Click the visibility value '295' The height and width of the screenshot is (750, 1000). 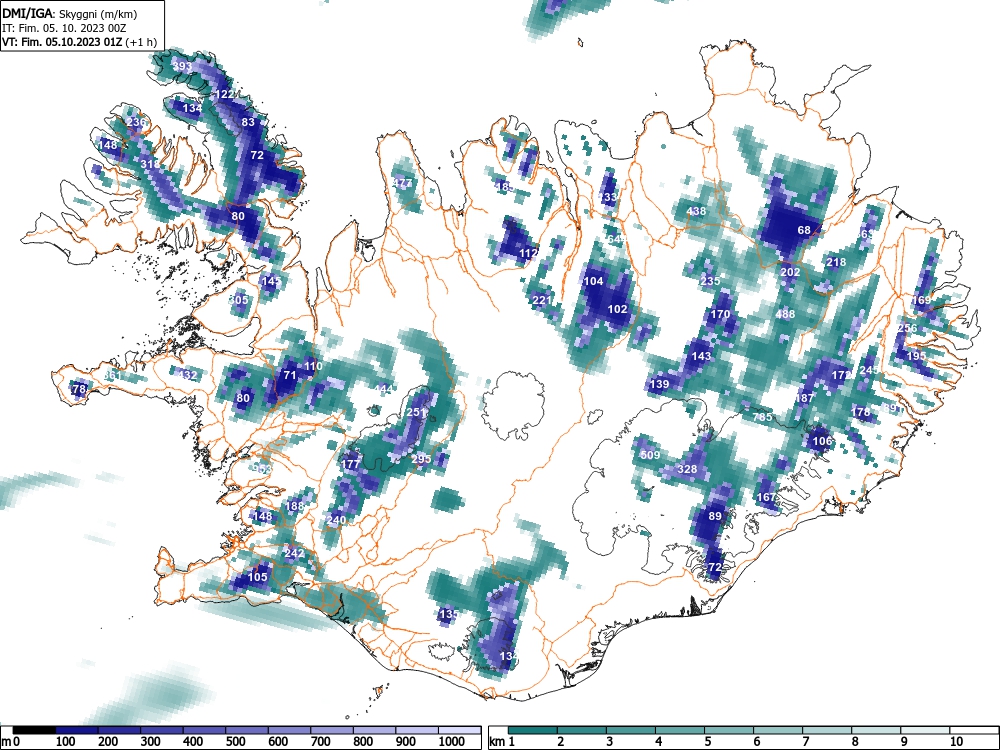[421, 459]
